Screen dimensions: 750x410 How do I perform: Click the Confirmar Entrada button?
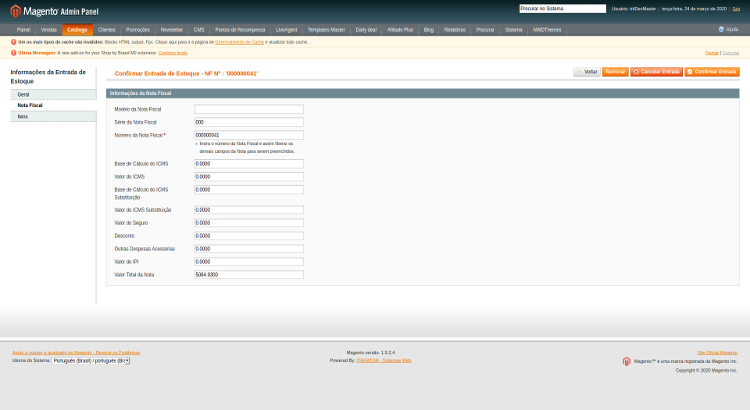coord(712,72)
